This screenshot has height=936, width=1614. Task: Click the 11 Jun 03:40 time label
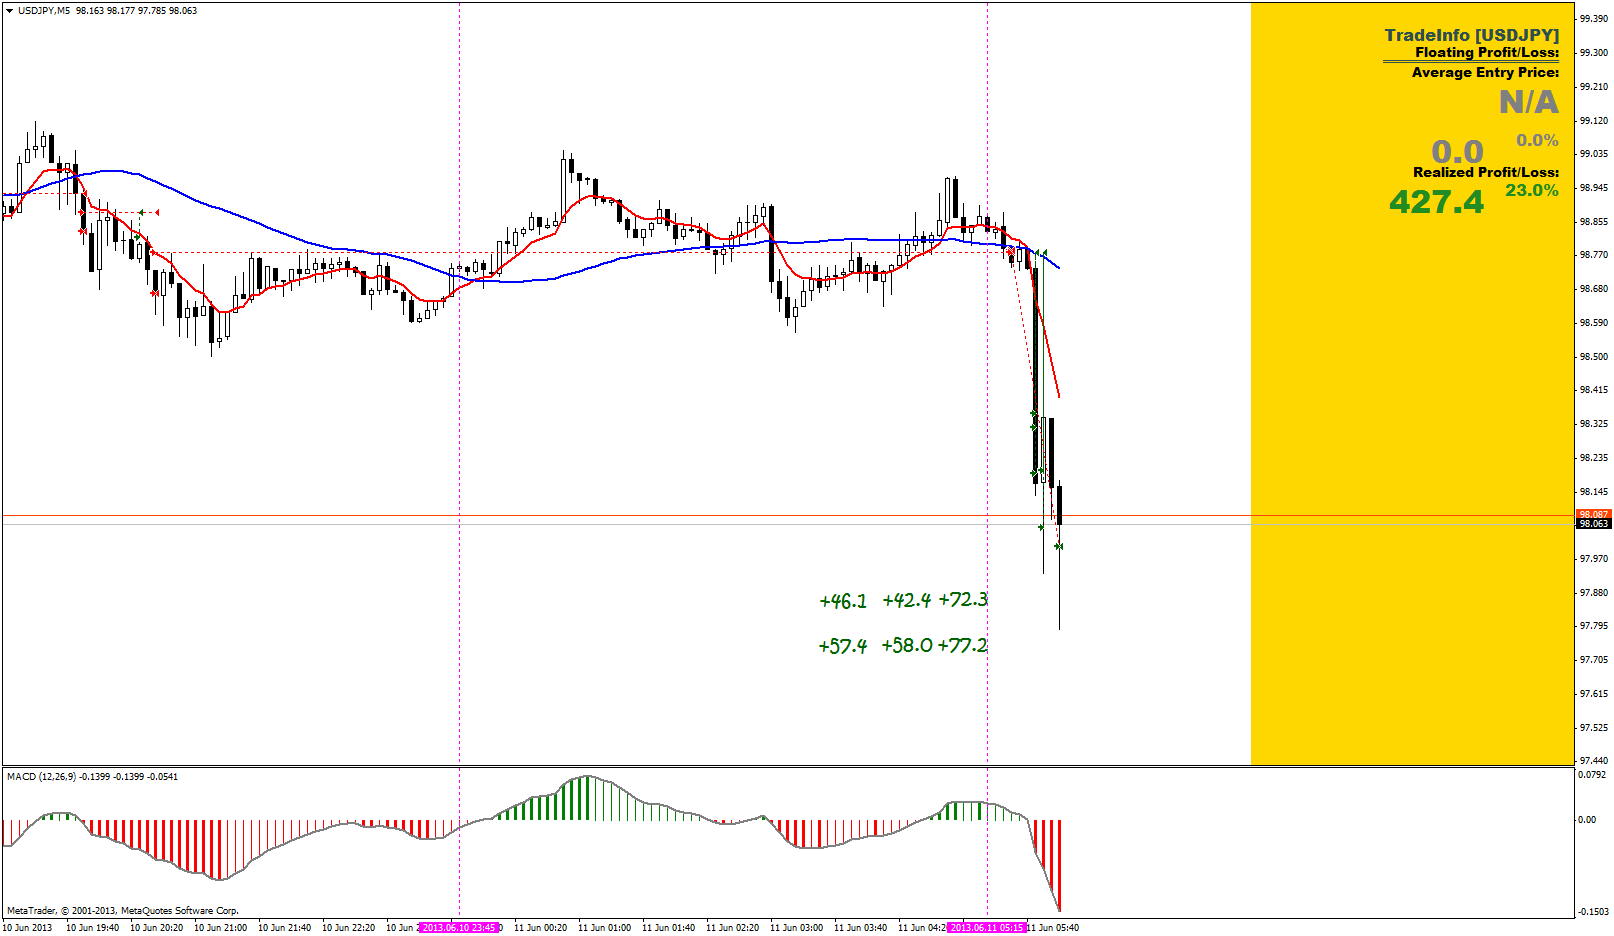pyautogui.click(x=861, y=928)
